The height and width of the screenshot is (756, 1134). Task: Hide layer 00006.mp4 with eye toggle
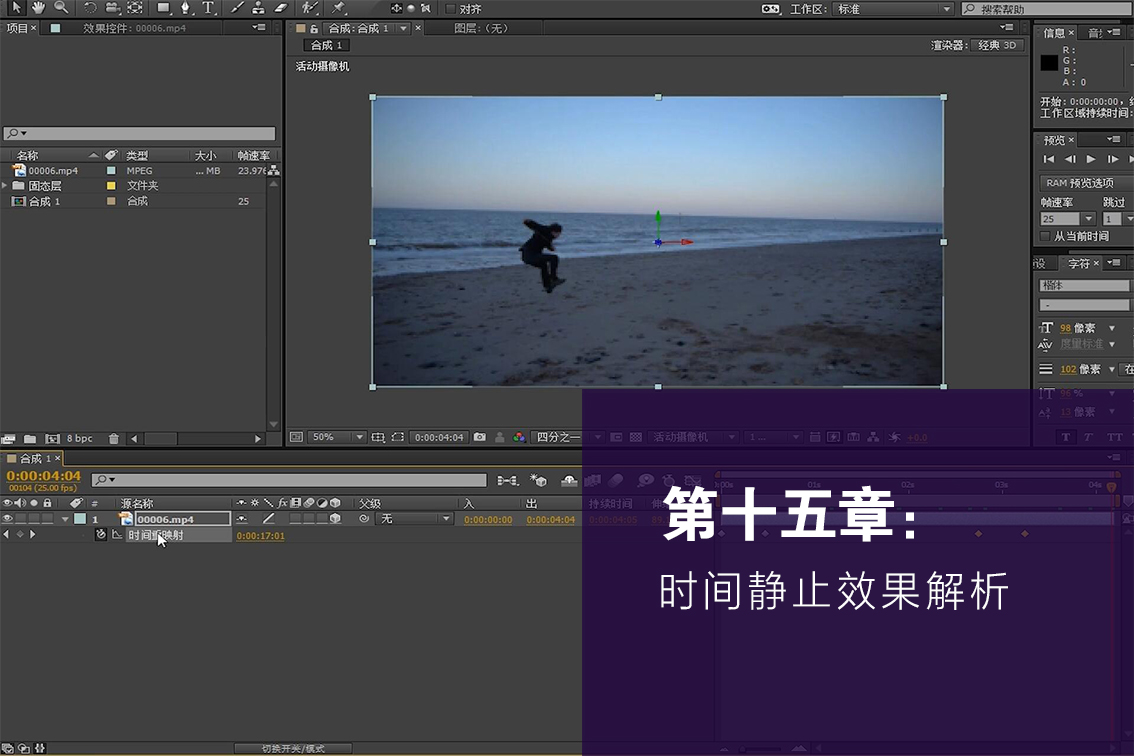[7, 519]
